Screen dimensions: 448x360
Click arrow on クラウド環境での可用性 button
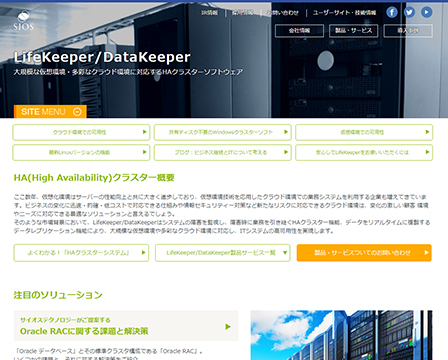[x=144, y=132]
